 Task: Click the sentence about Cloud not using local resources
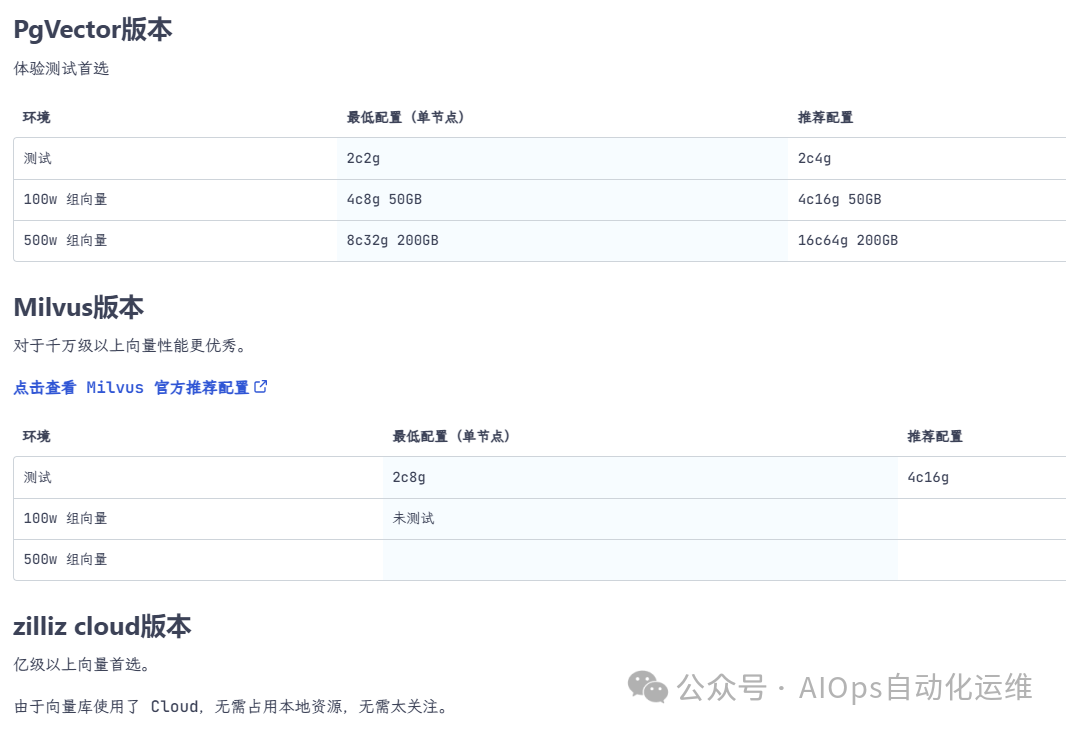[x=232, y=707]
